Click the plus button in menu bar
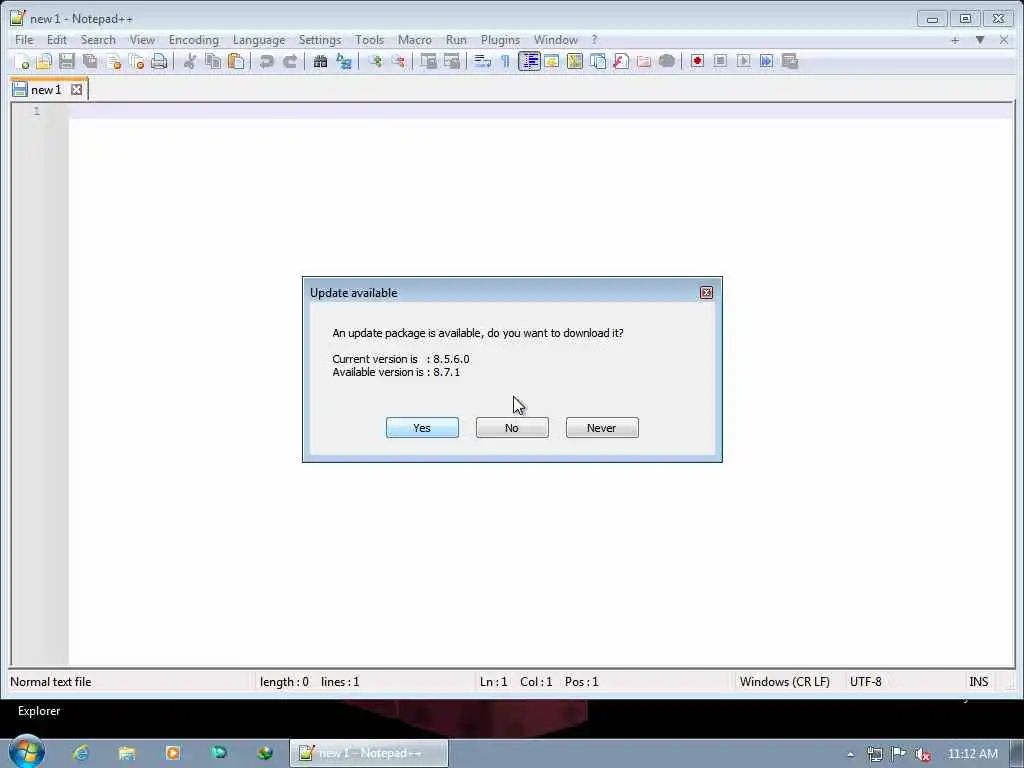The image size is (1024, 768). (955, 40)
